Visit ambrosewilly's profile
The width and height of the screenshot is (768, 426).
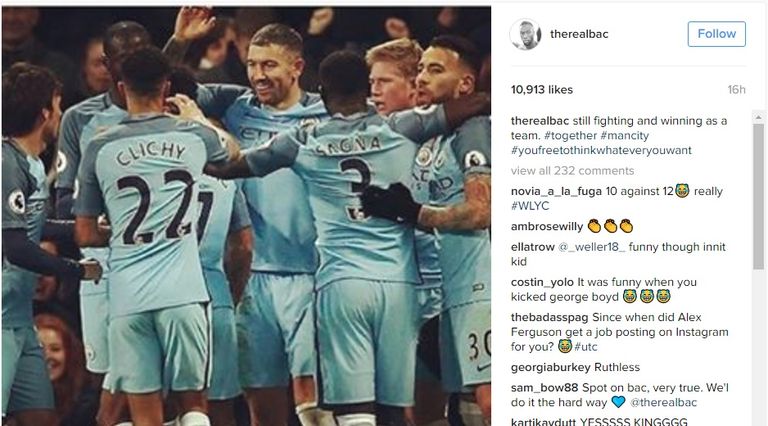[547, 227]
